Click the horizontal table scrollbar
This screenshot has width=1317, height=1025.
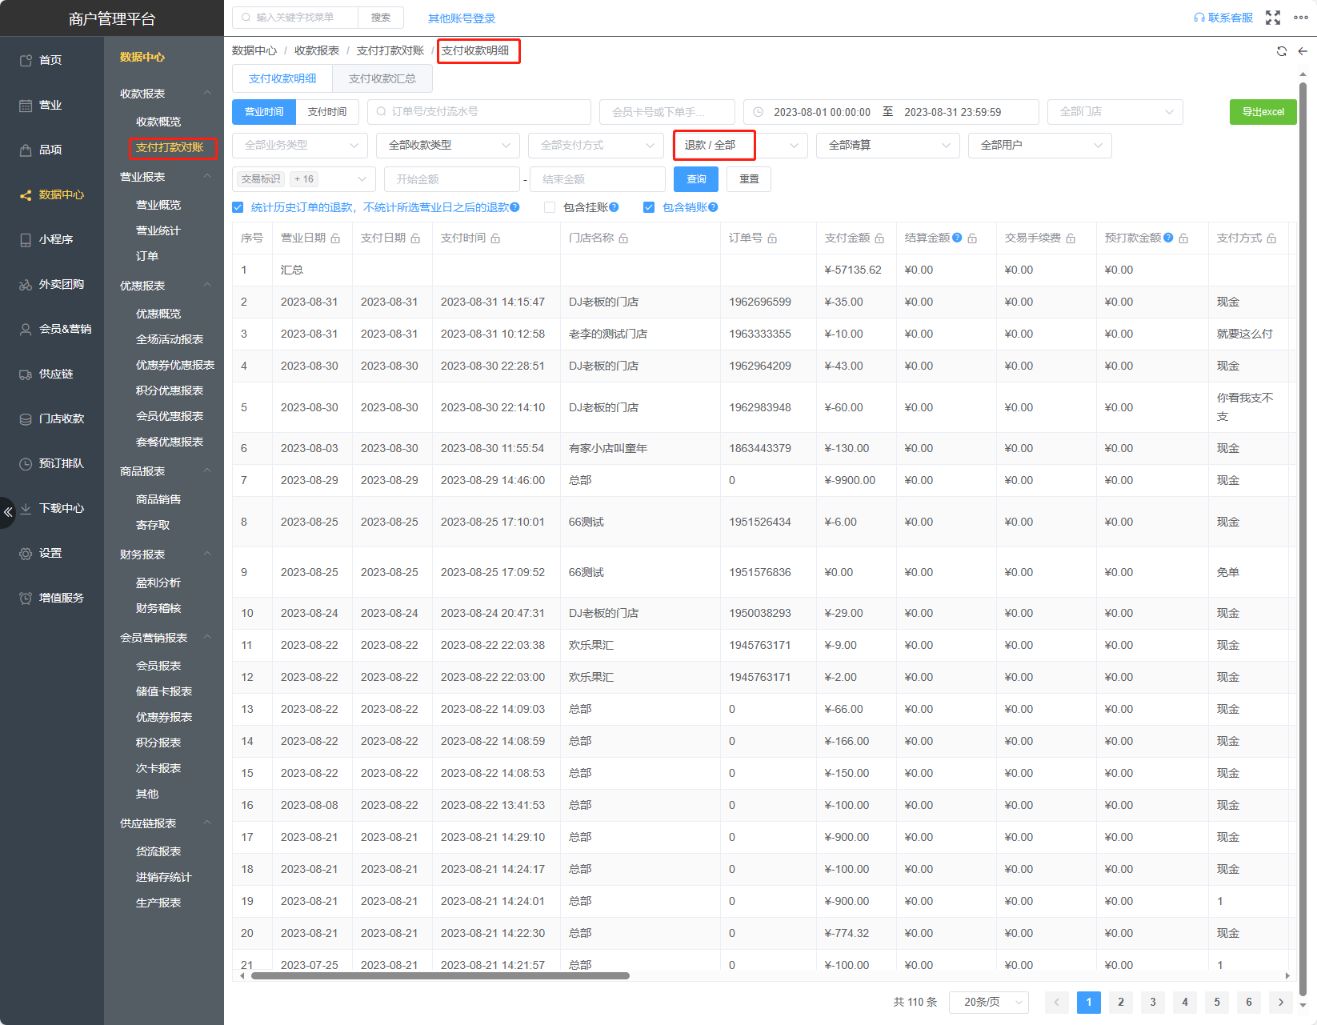[x=440, y=976]
